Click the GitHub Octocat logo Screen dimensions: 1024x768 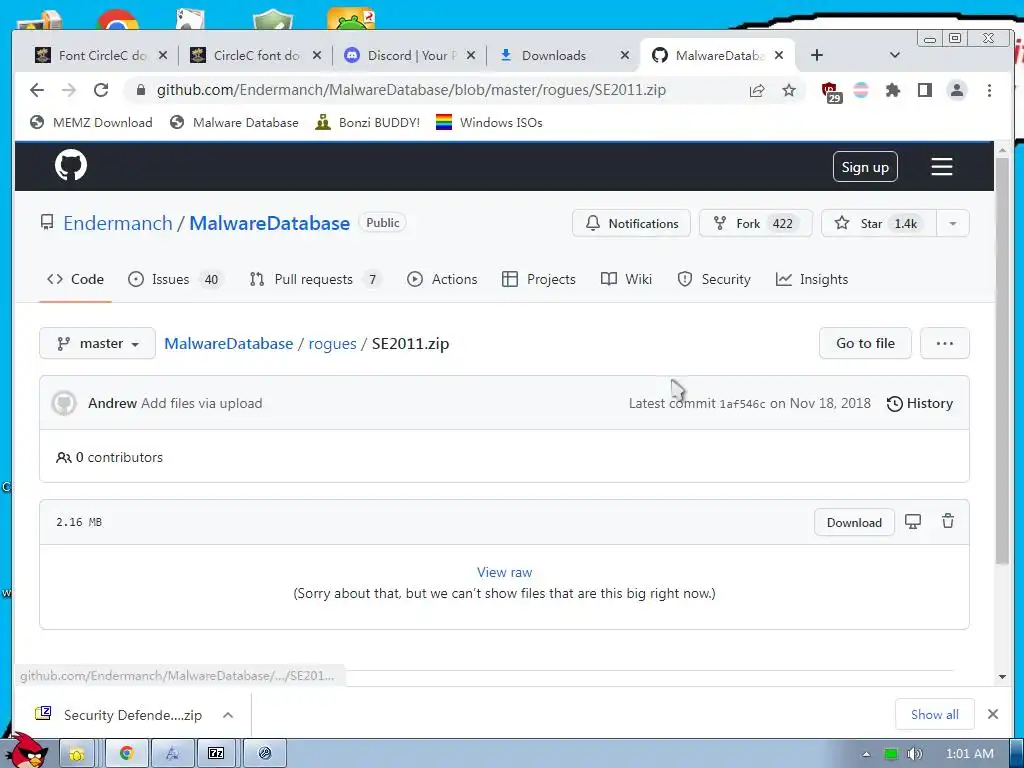(71, 165)
